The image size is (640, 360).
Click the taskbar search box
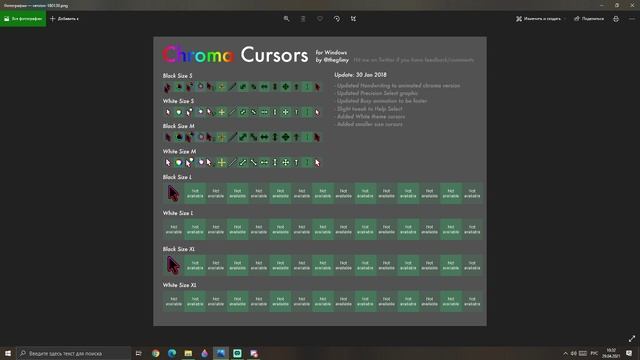coord(73,353)
